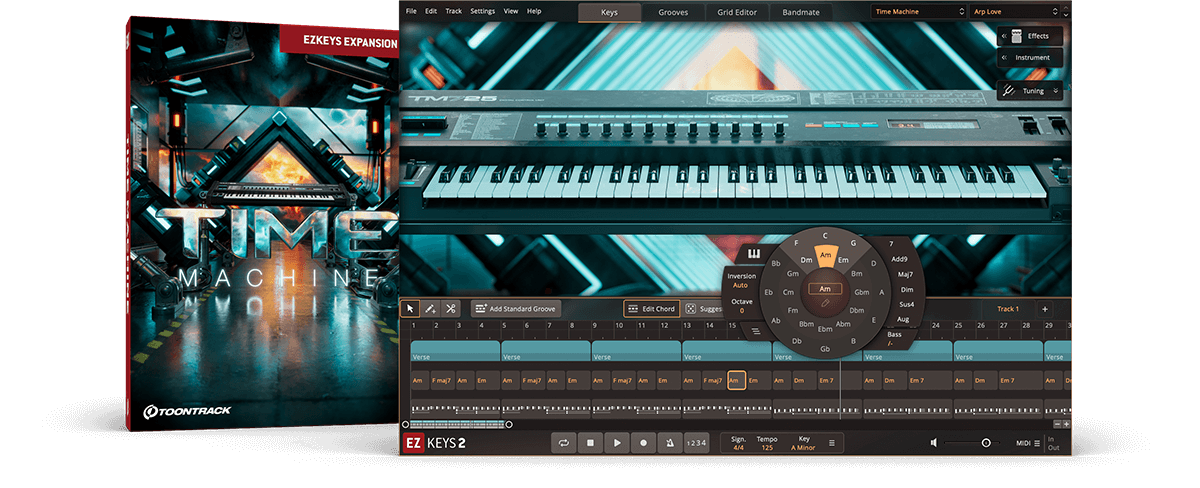Screen dimensions: 1200x488
Task: Open the chord wheel list menu icon
Action: pyautogui.click(x=756, y=330)
